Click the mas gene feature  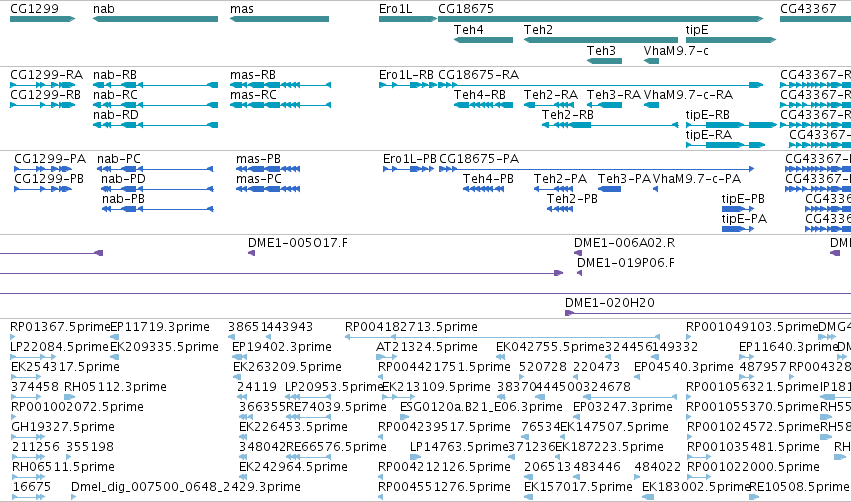coord(279,19)
